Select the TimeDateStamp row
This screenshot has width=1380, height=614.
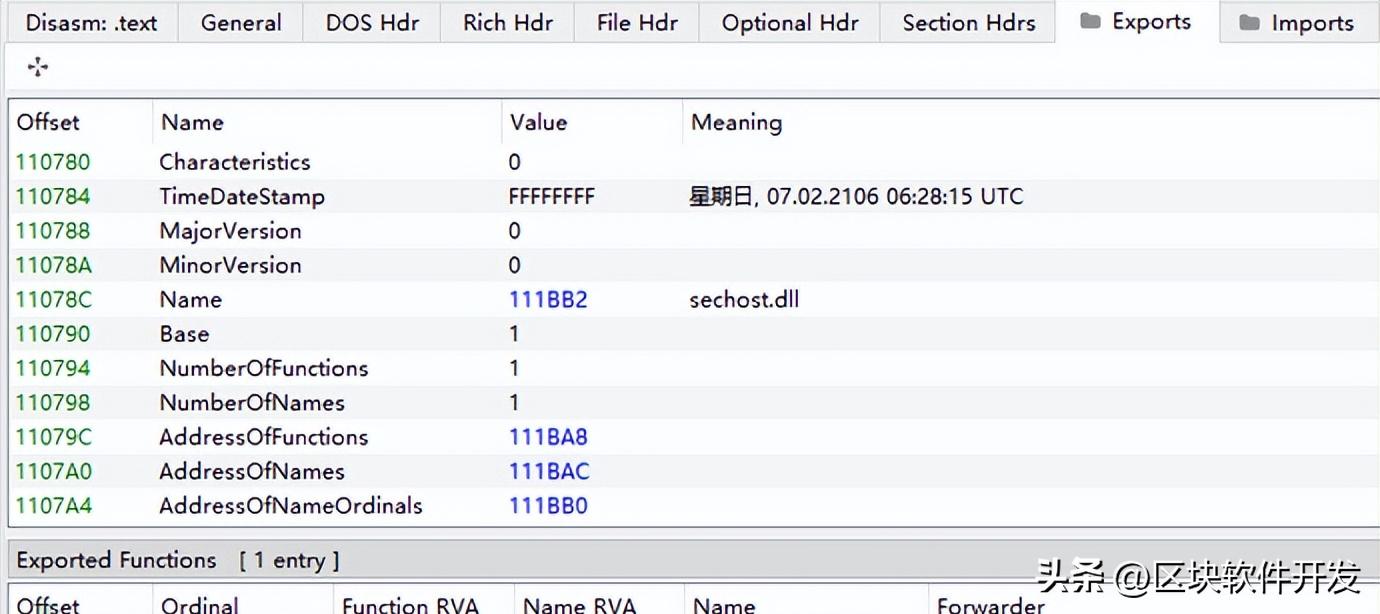(242, 196)
